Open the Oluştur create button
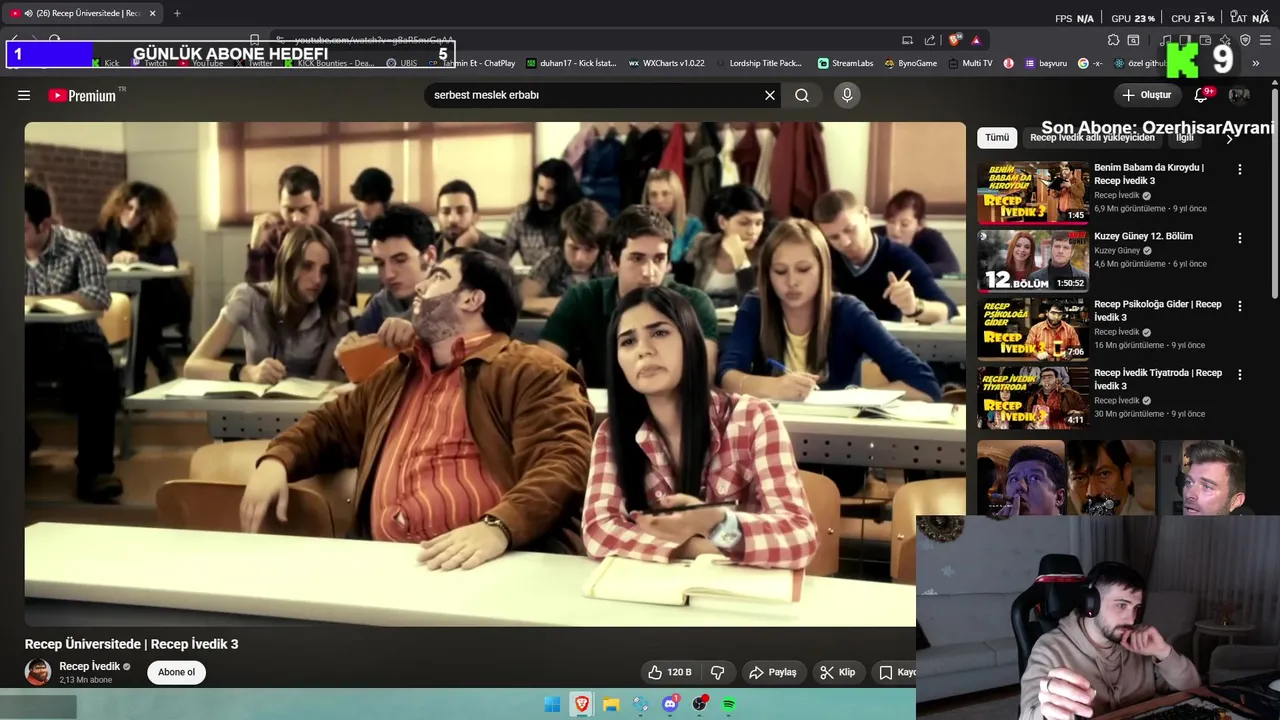The width and height of the screenshot is (1280, 720). (x=1147, y=95)
